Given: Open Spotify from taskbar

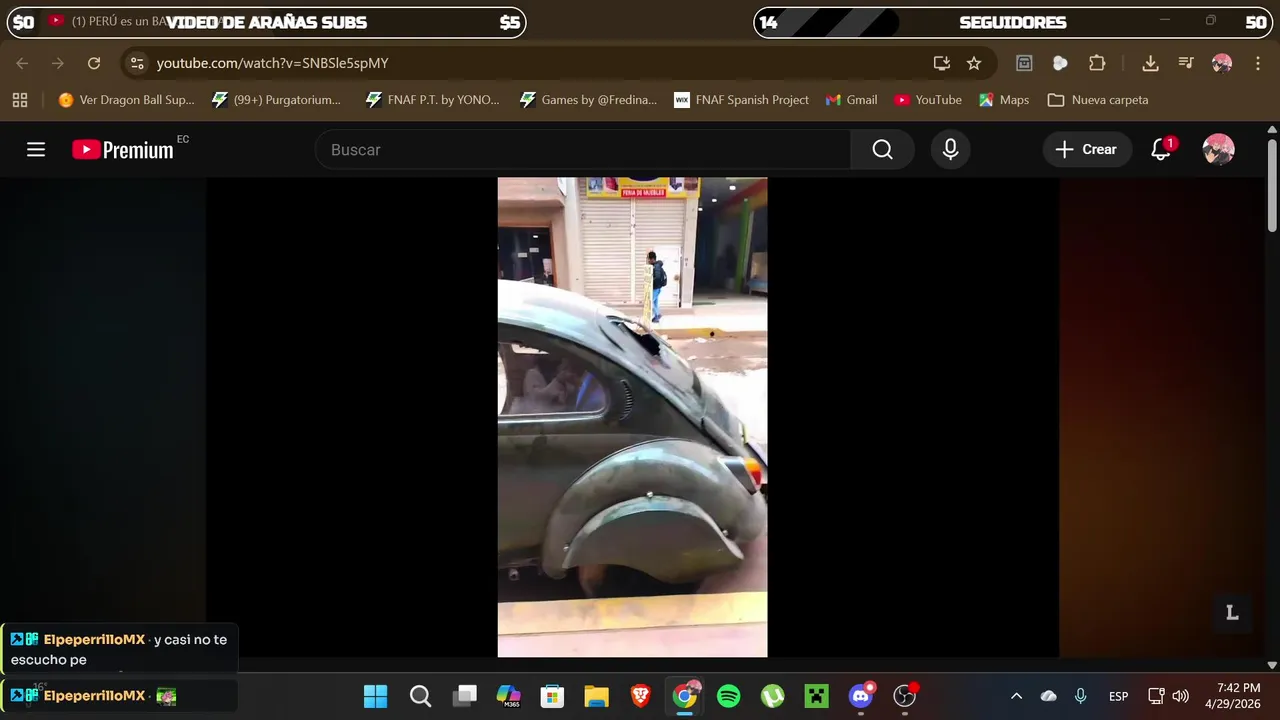Looking at the screenshot, I should (x=729, y=696).
